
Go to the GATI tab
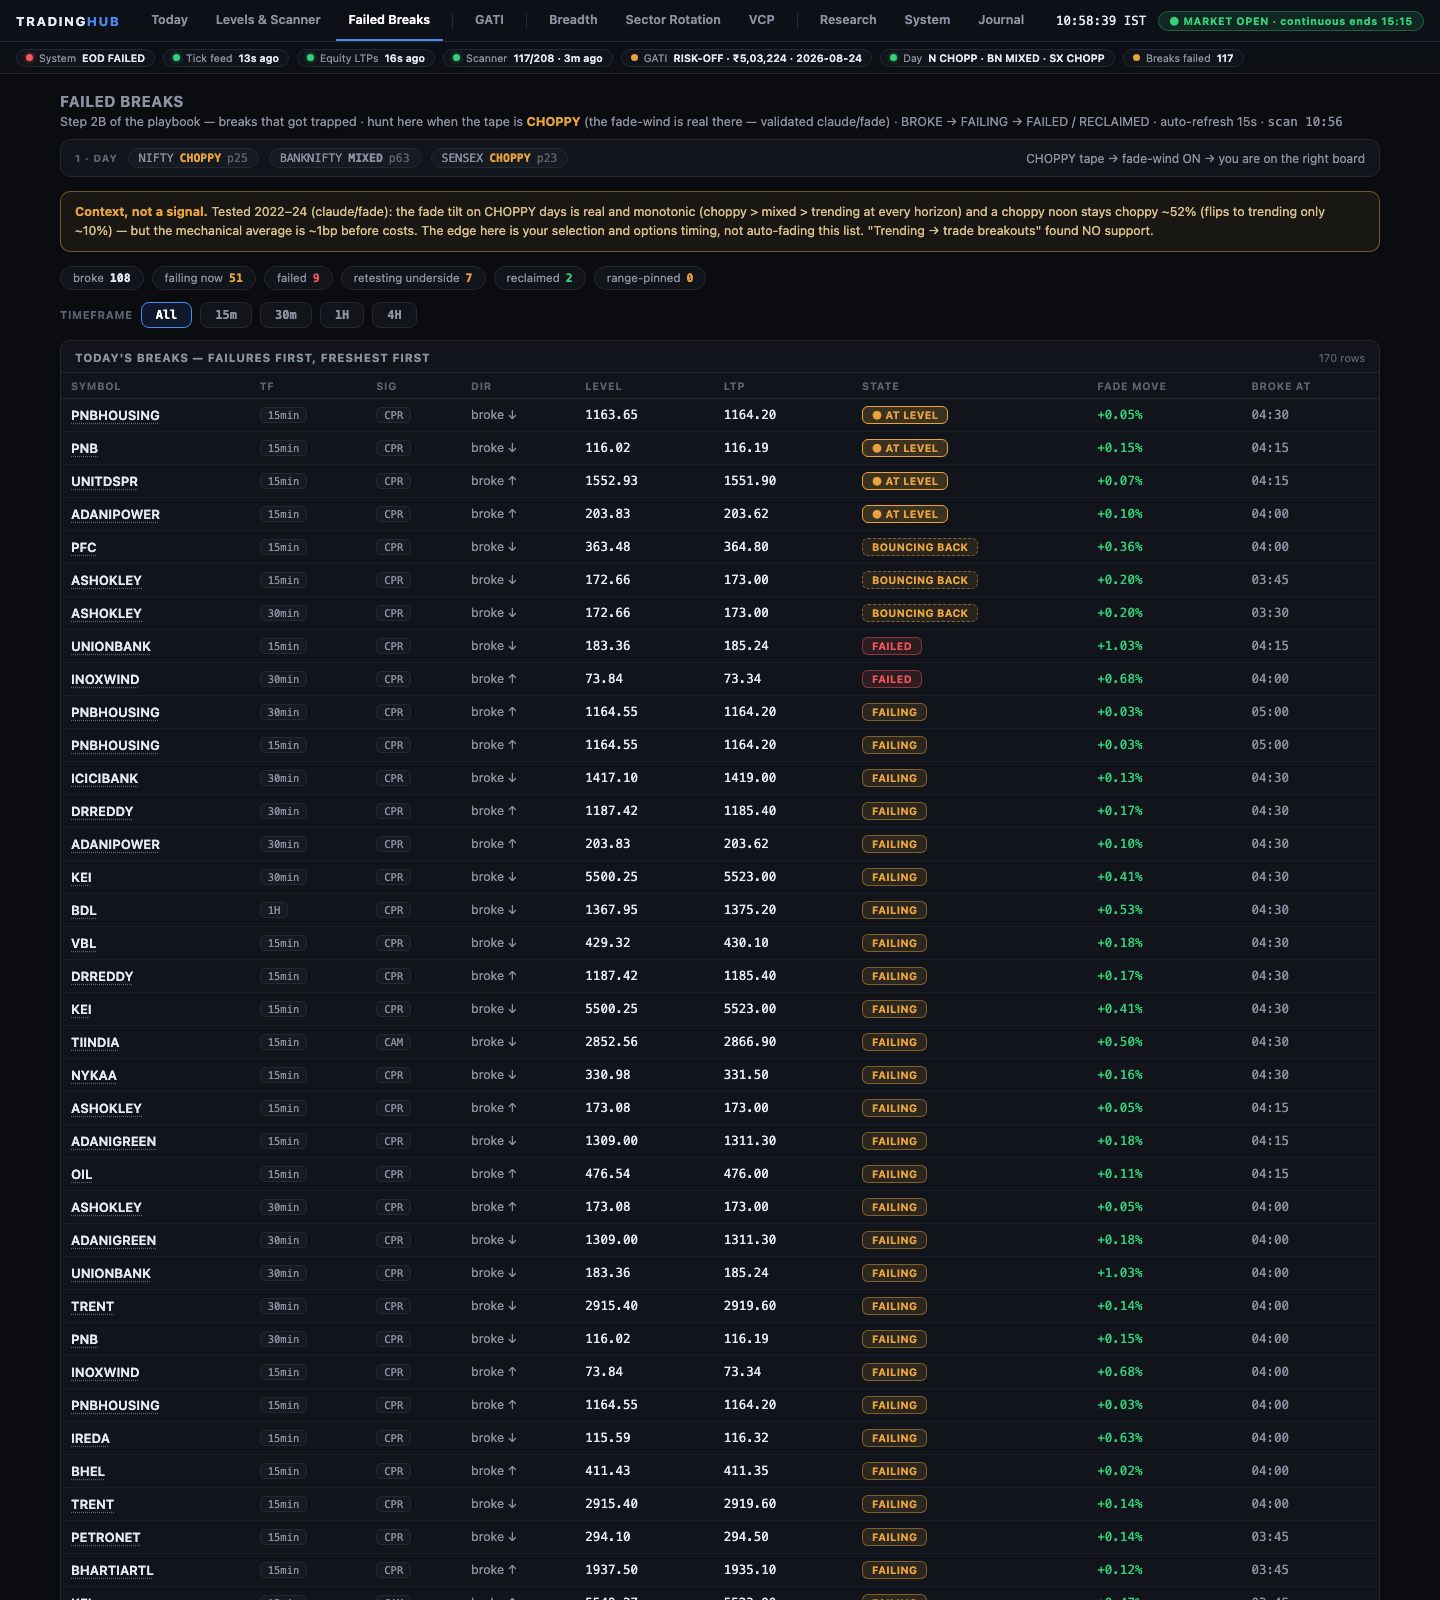489,20
